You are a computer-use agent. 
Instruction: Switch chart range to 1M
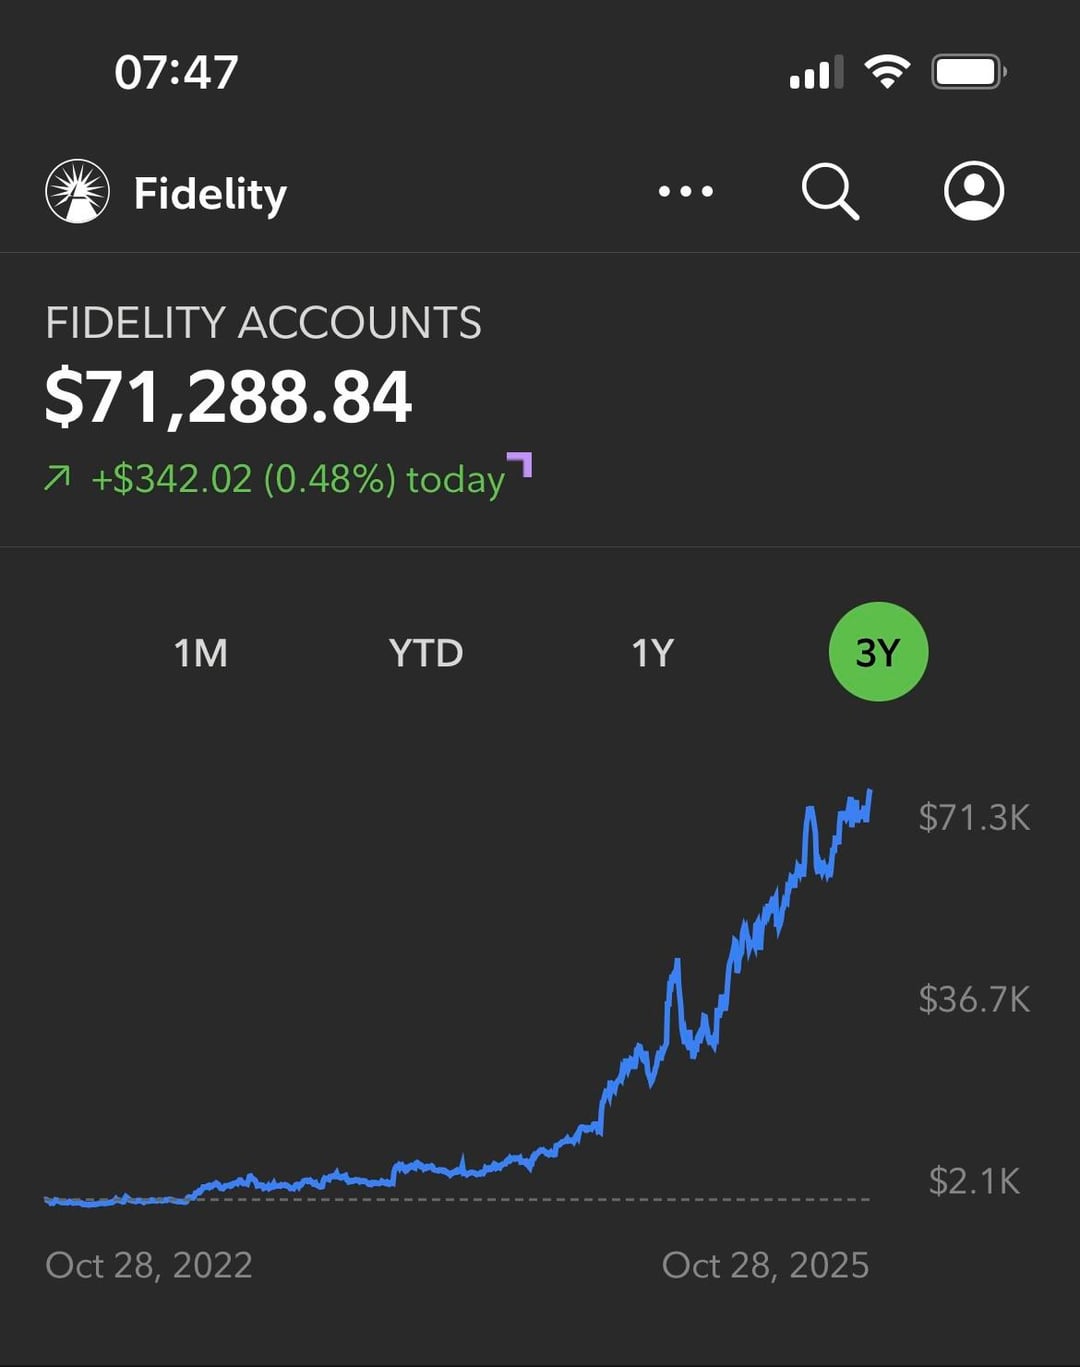pyautogui.click(x=201, y=653)
